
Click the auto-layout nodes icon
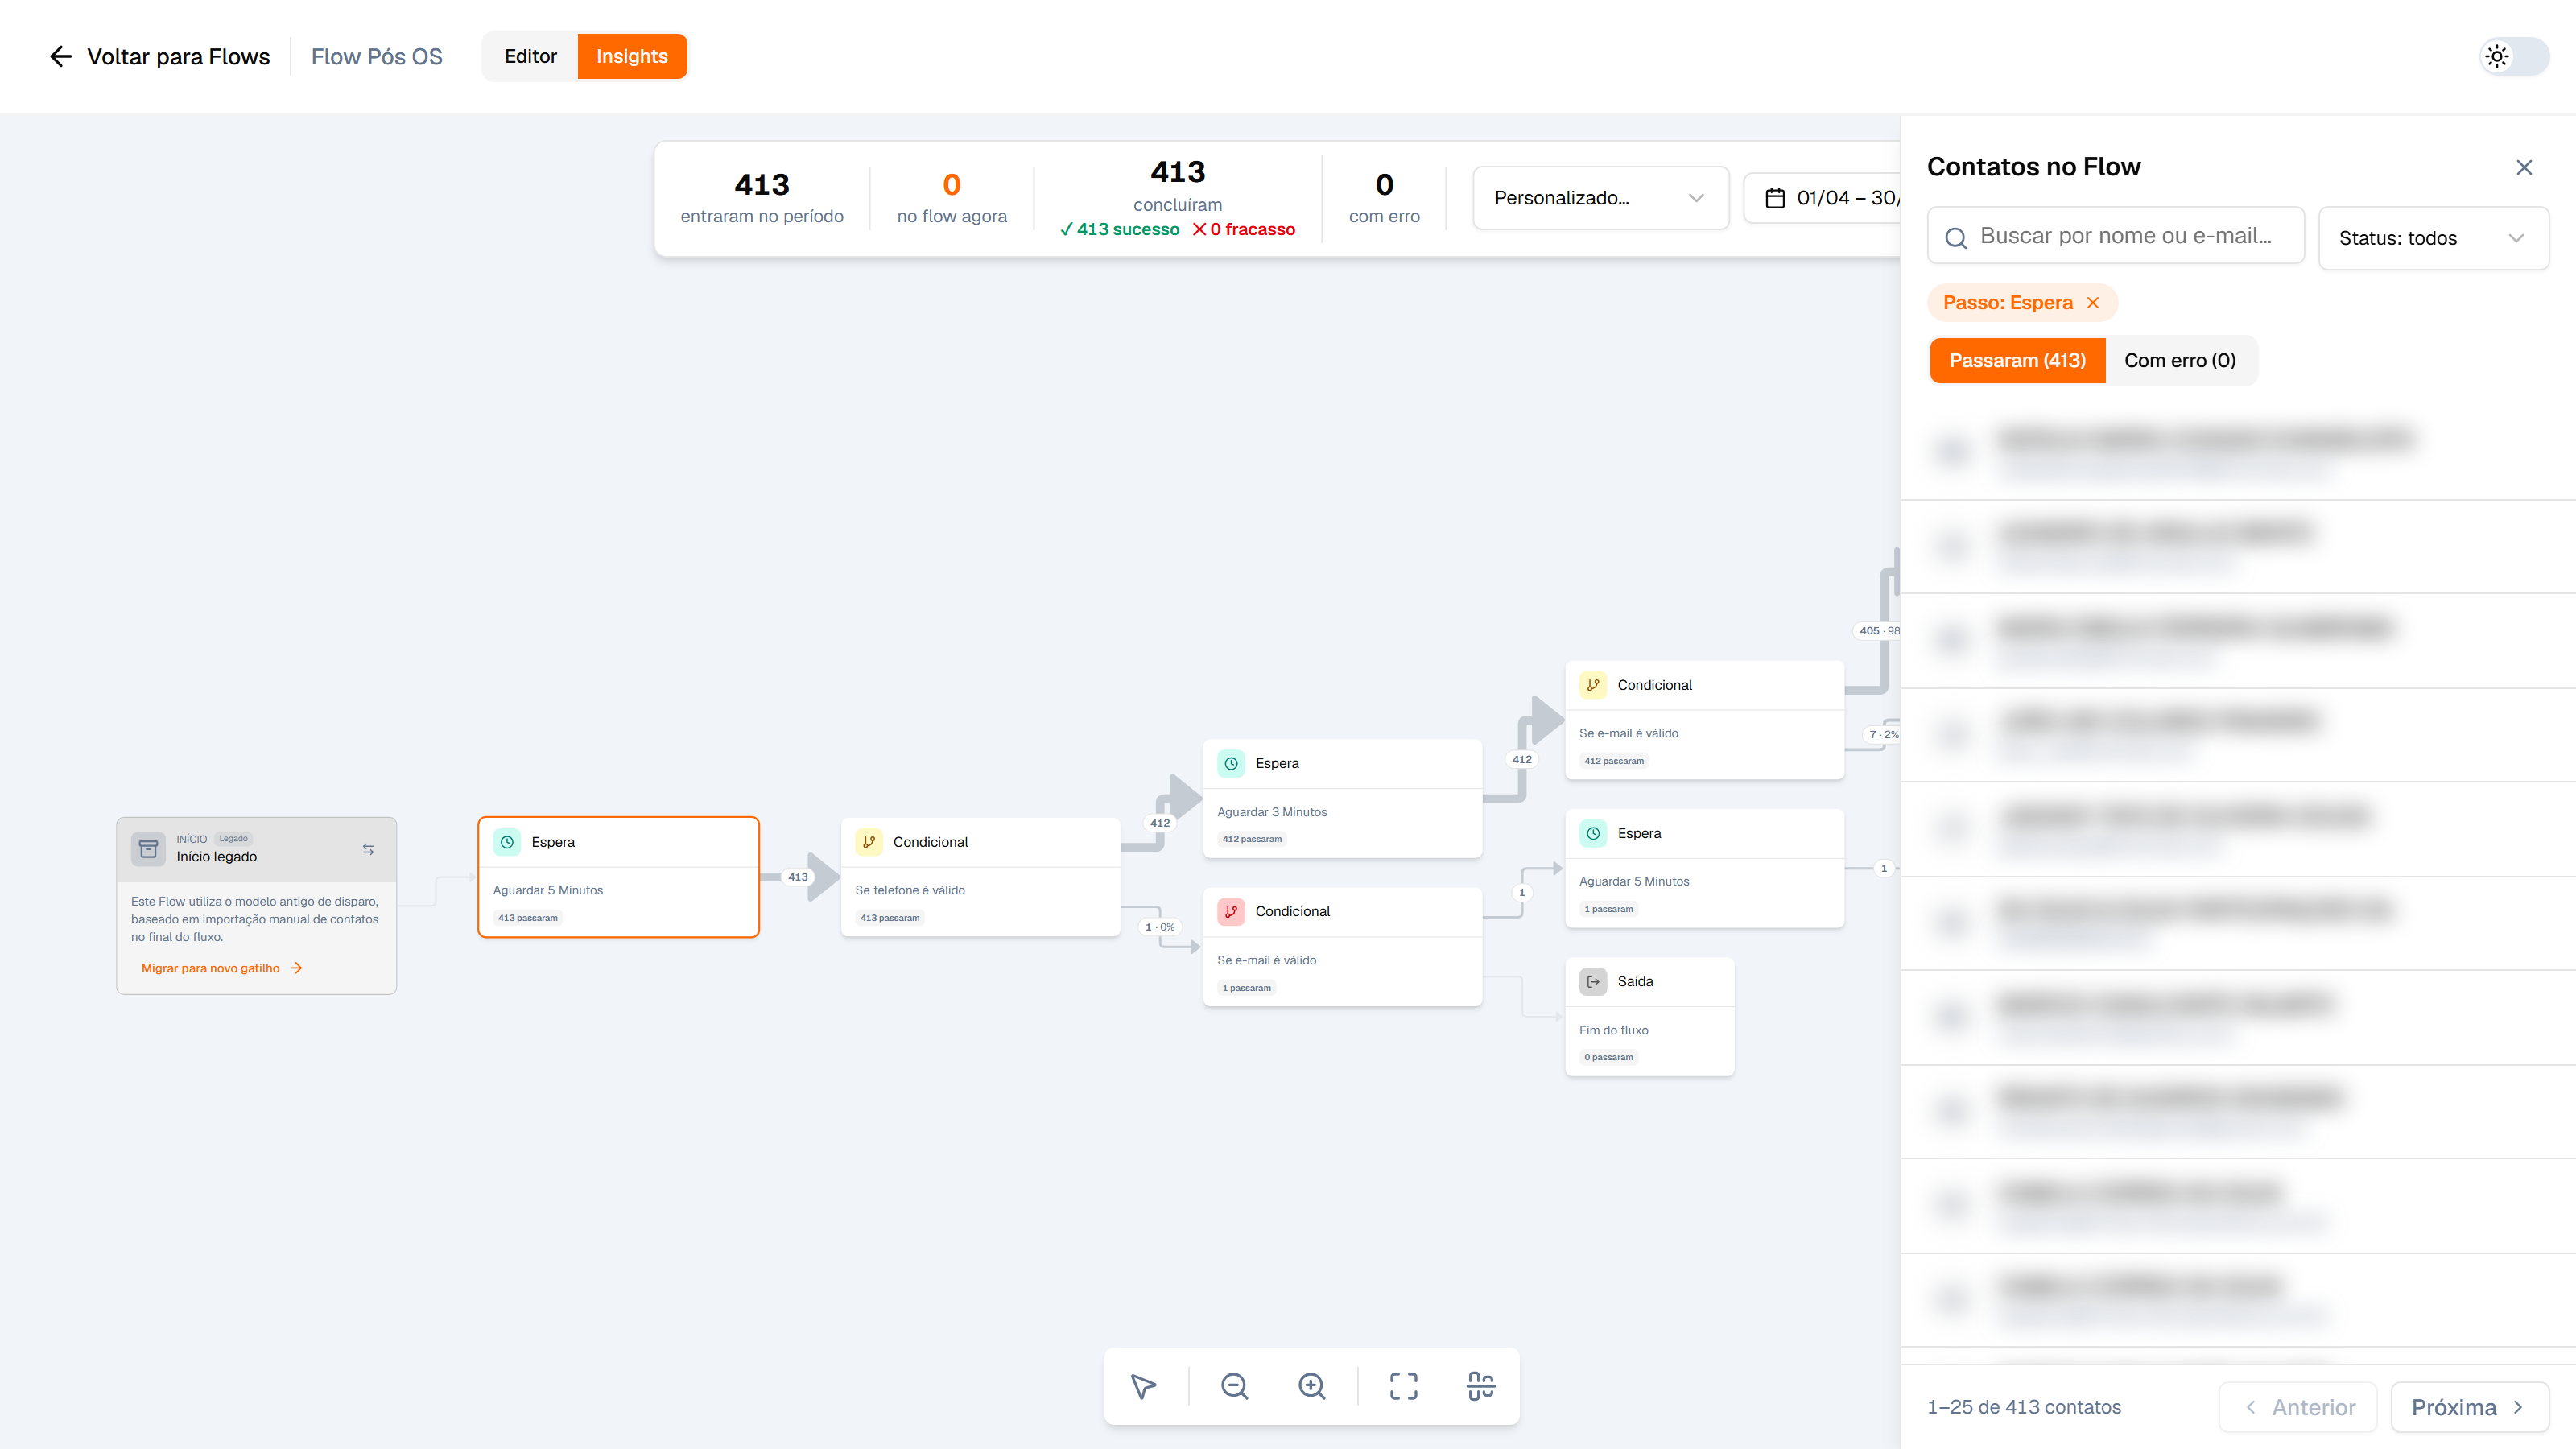(1480, 1386)
